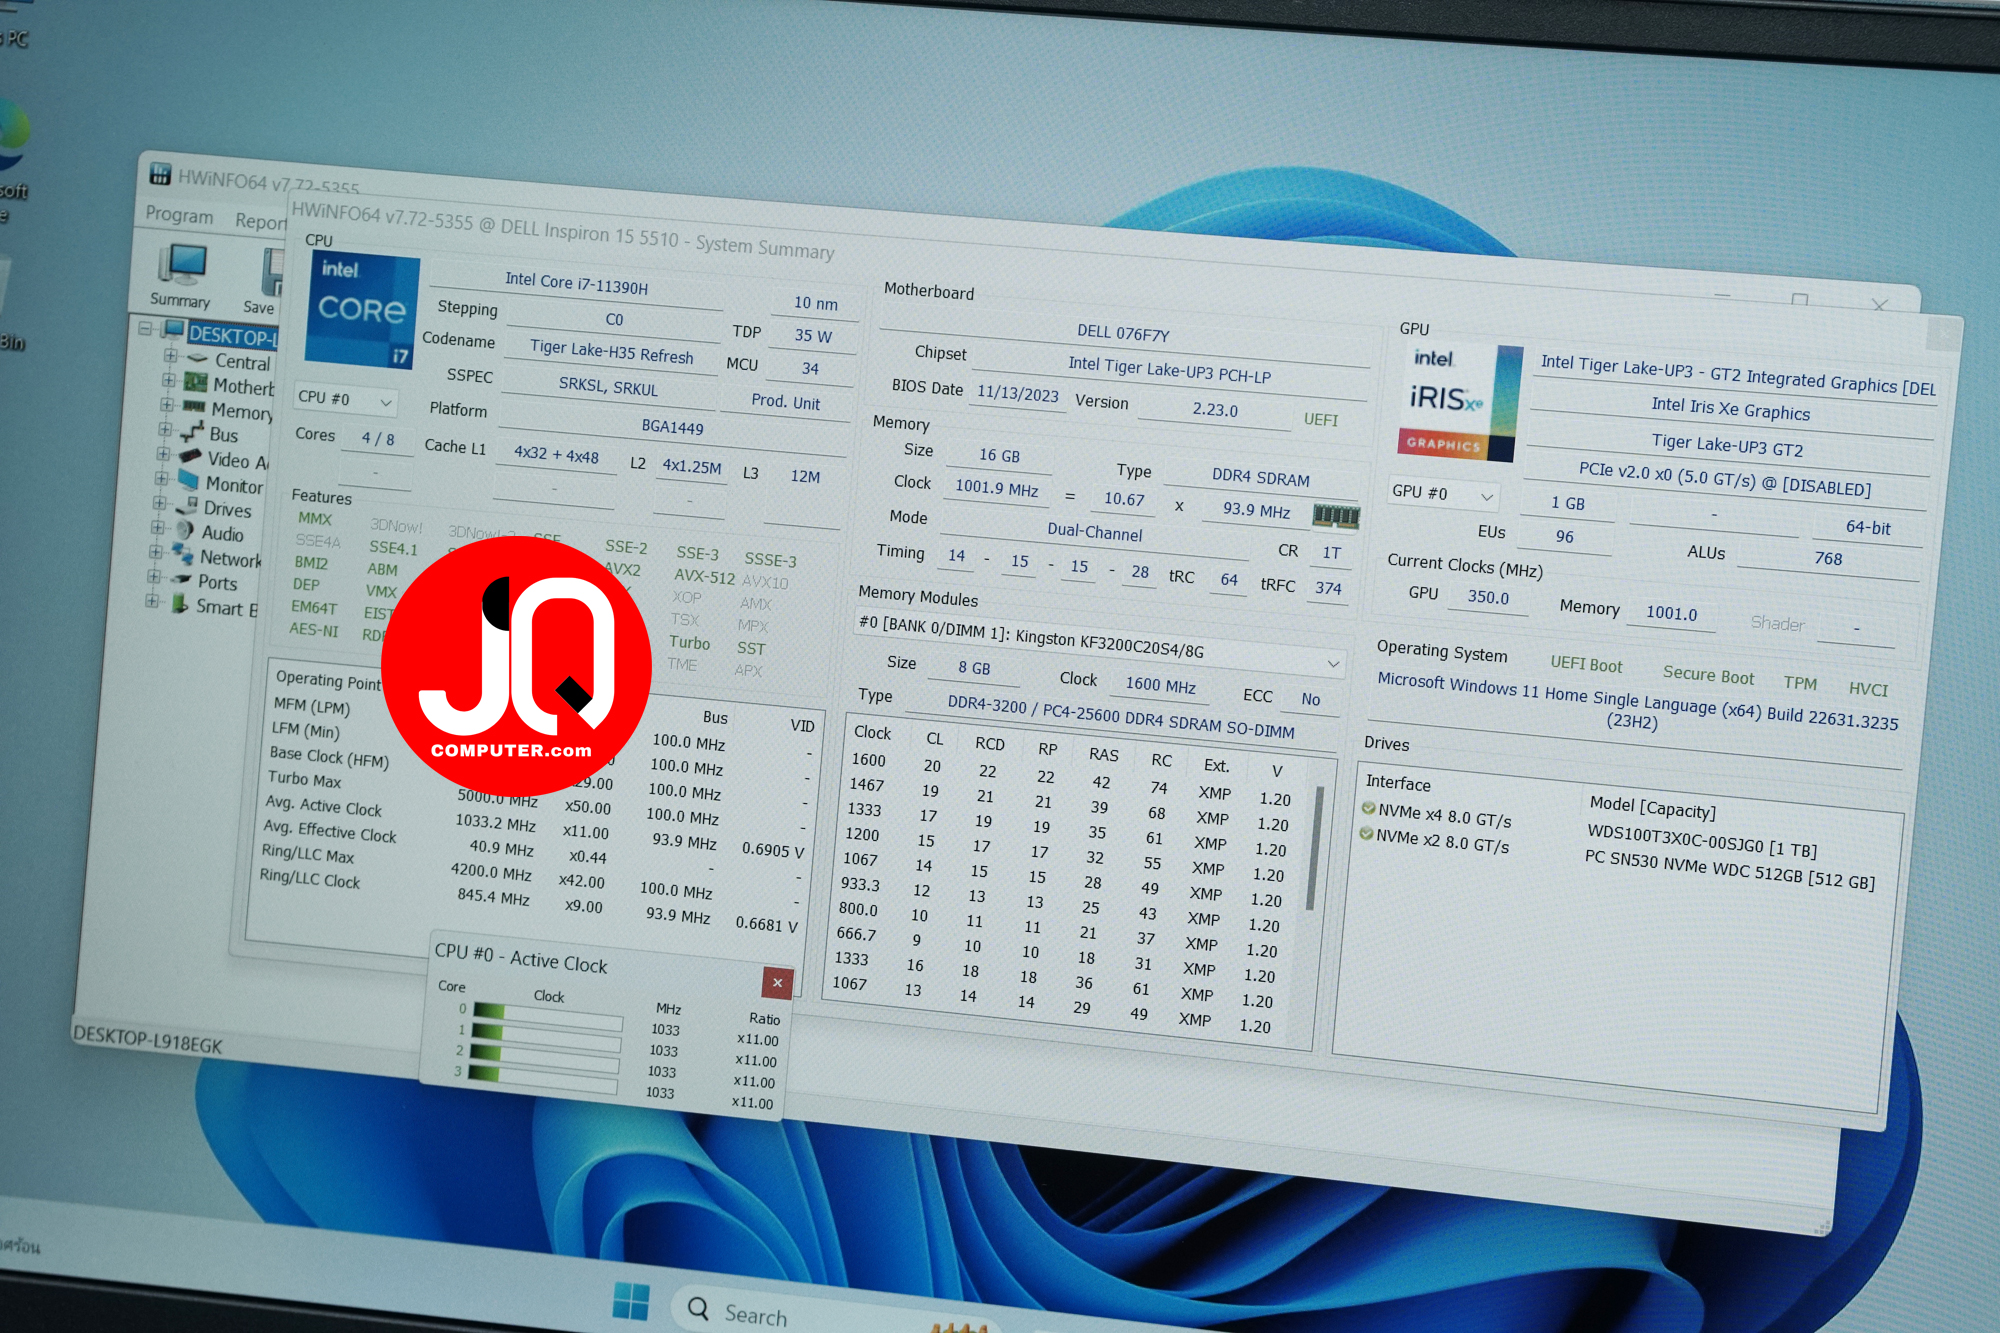The height and width of the screenshot is (1333, 2000).
Task: Click the TPM indicator
Action: [1800, 682]
